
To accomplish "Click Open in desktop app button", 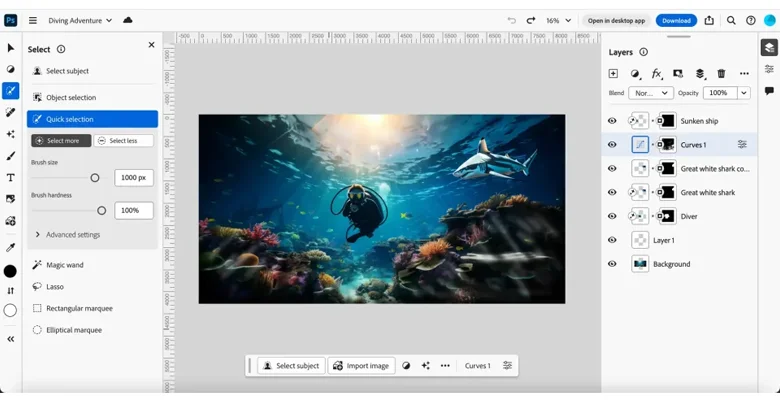I will click(x=616, y=20).
